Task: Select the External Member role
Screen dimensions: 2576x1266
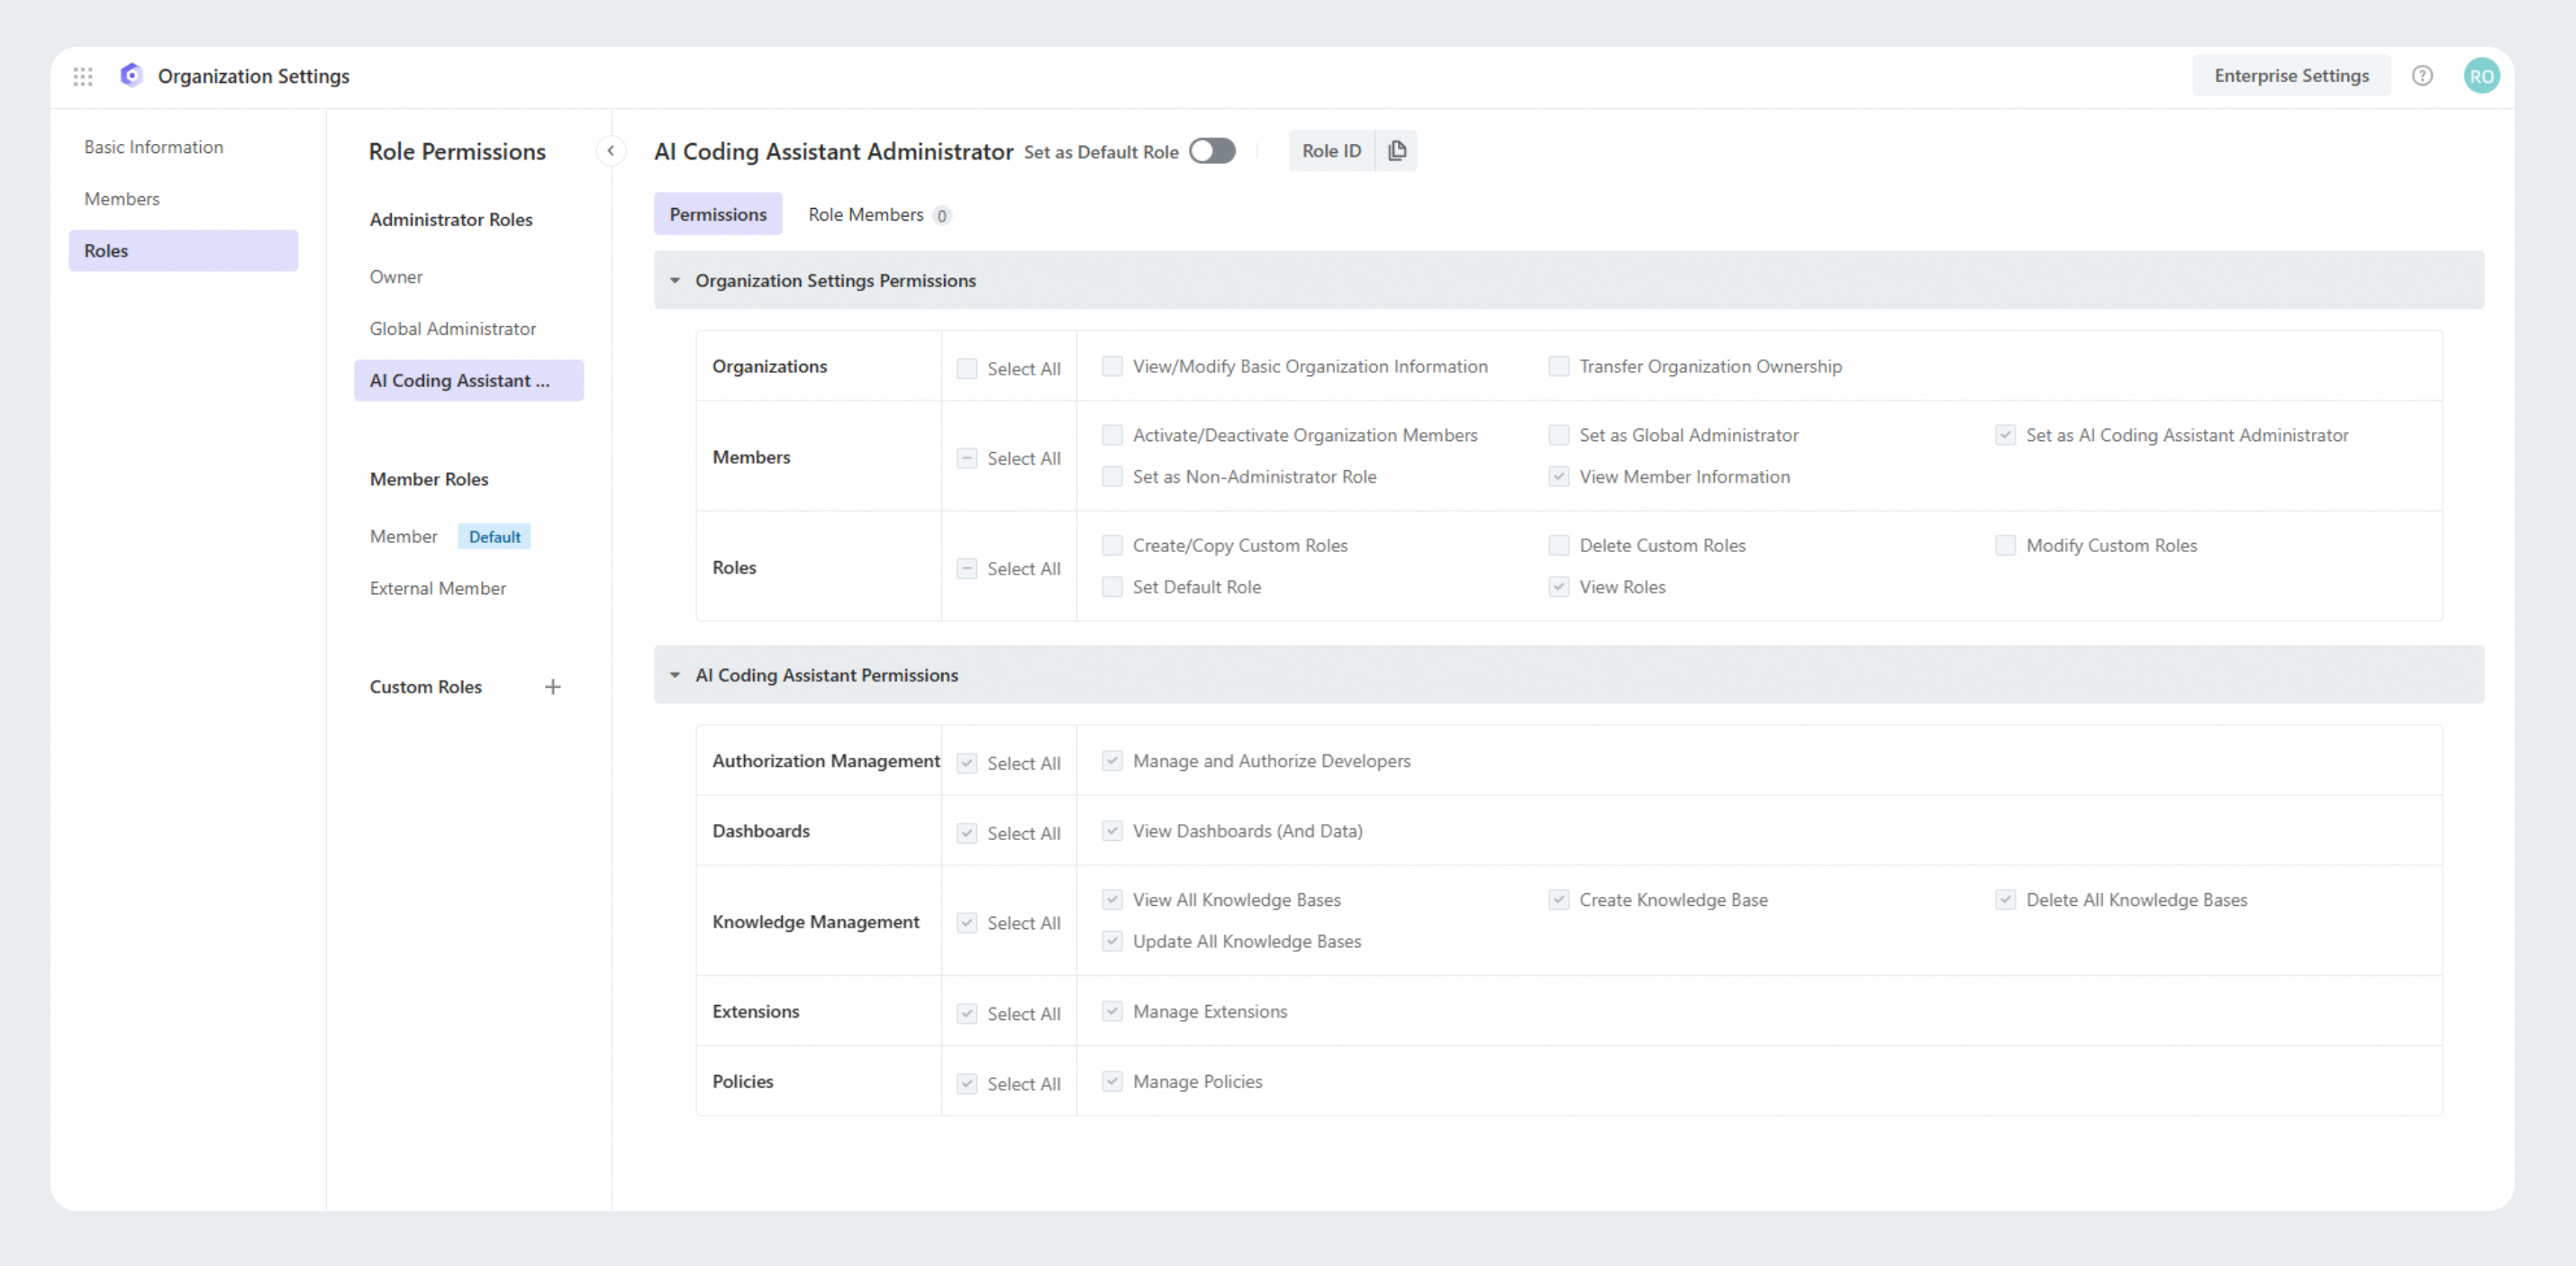Action: (x=437, y=589)
